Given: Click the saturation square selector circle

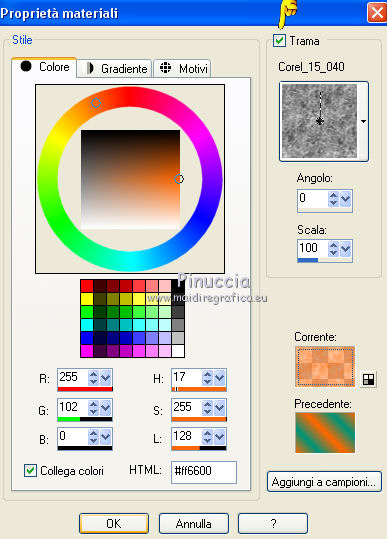Looking at the screenshot, I should tap(179, 179).
